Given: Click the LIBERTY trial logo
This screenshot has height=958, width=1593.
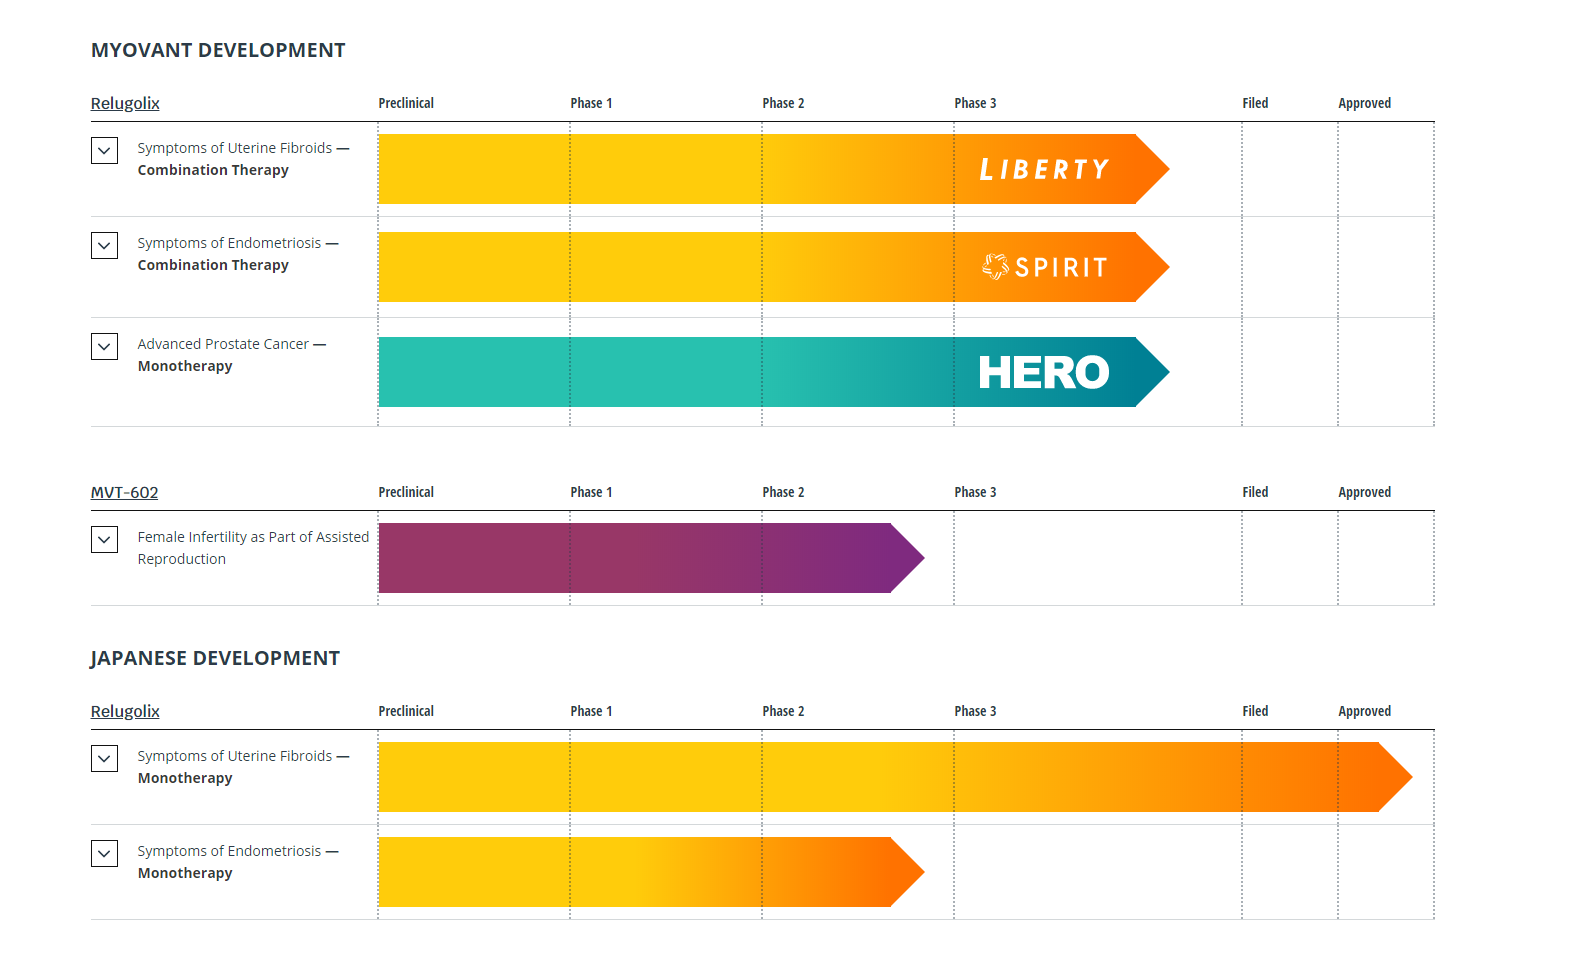Looking at the screenshot, I should click(x=1044, y=170).
